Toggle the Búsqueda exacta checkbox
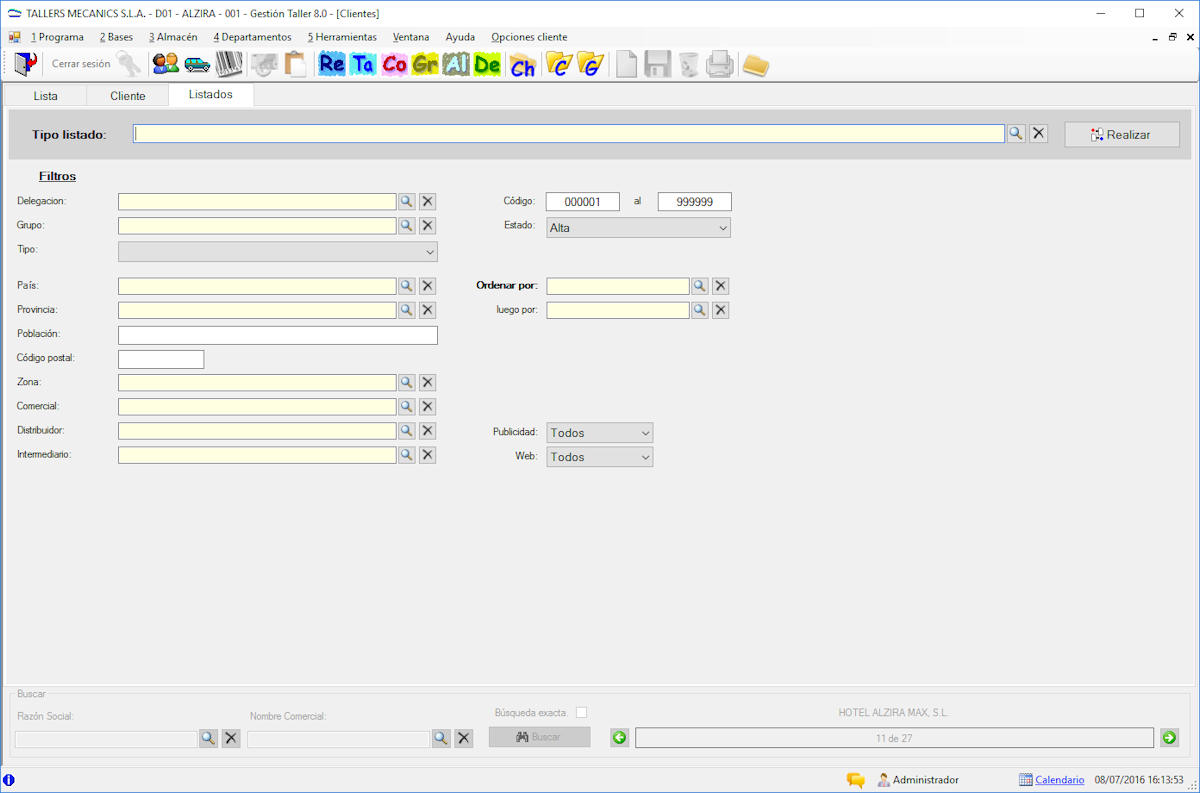 click(582, 713)
